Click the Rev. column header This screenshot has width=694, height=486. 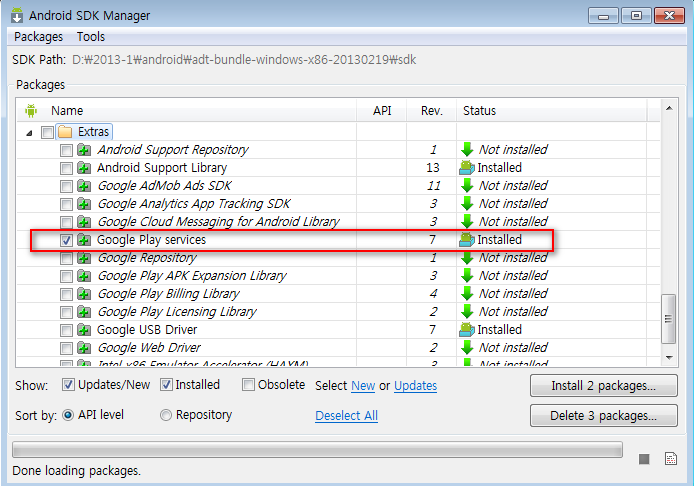click(432, 111)
